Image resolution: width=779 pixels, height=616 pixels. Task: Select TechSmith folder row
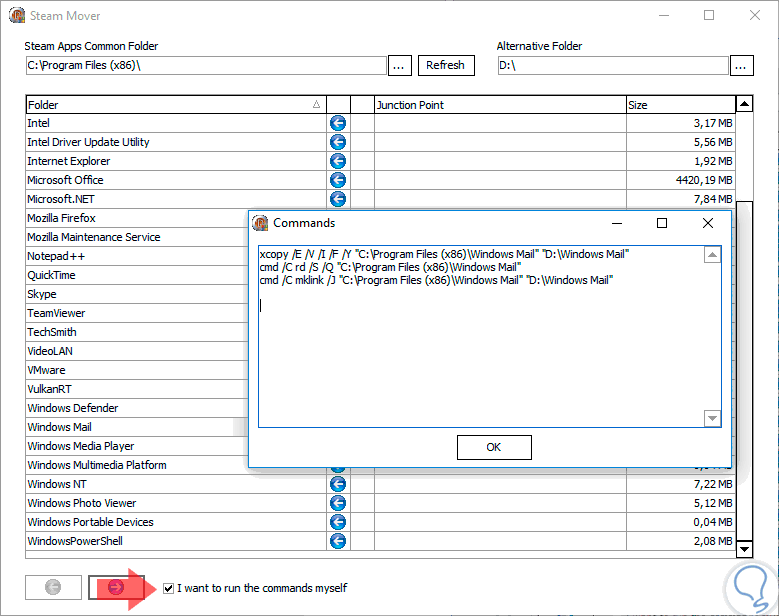tap(137, 332)
